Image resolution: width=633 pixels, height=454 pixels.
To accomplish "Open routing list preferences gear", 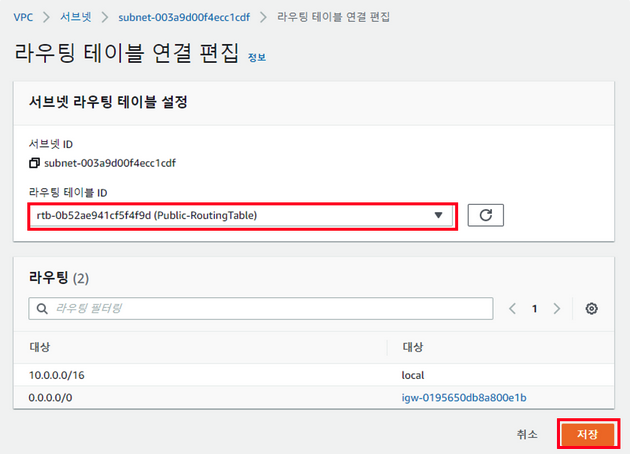I will click(592, 309).
